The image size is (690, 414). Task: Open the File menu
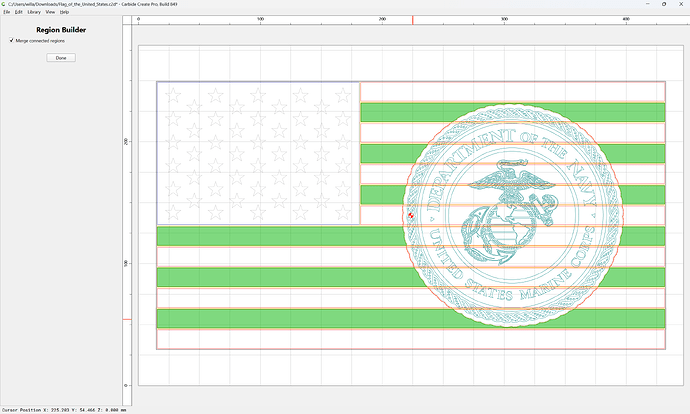[7, 12]
